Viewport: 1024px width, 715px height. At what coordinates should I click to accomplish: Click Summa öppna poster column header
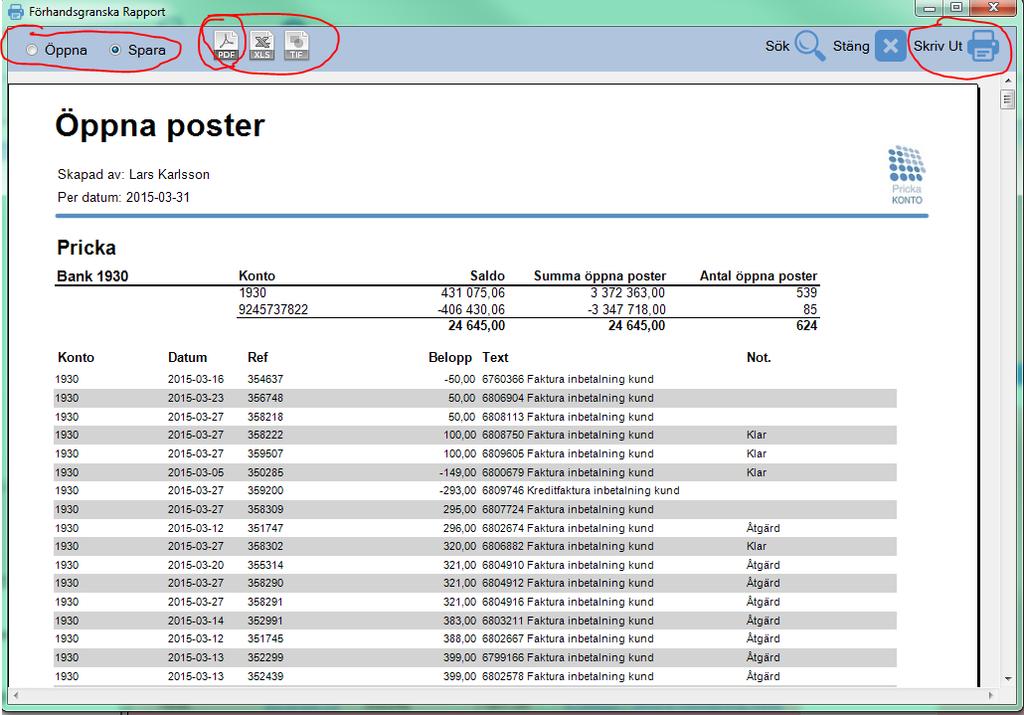click(600, 276)
